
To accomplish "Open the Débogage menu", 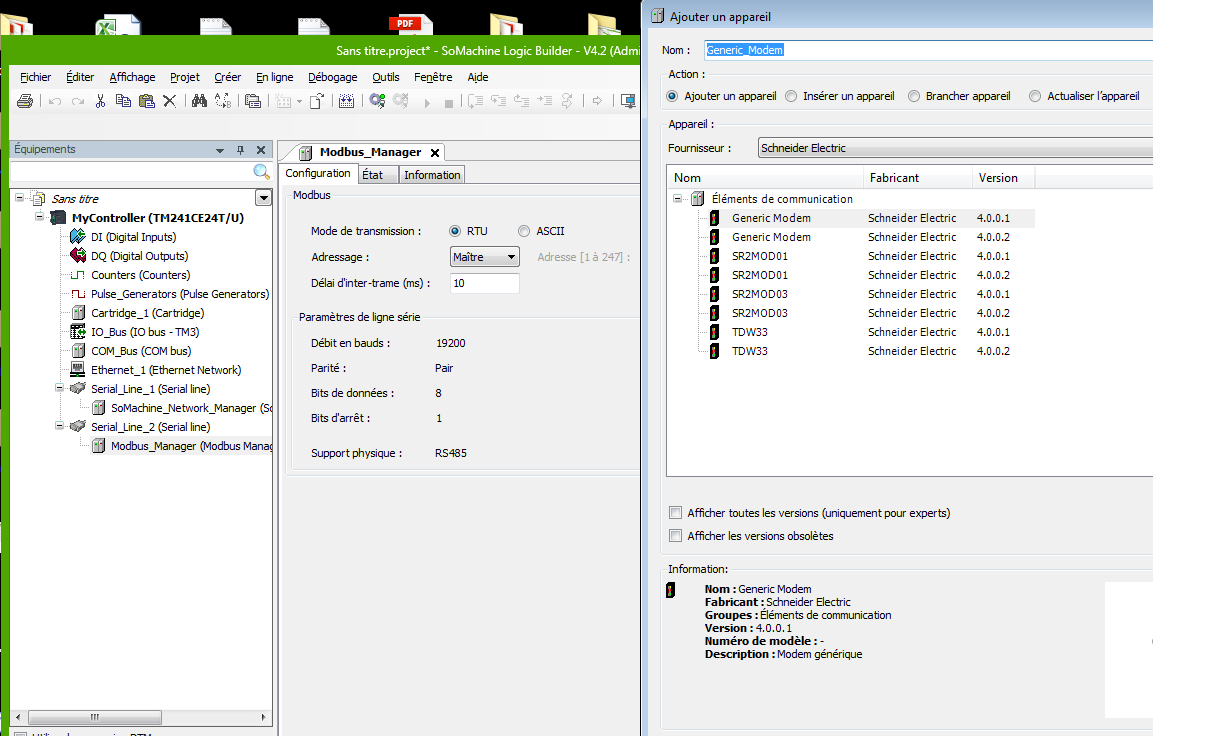I will 332,77.
